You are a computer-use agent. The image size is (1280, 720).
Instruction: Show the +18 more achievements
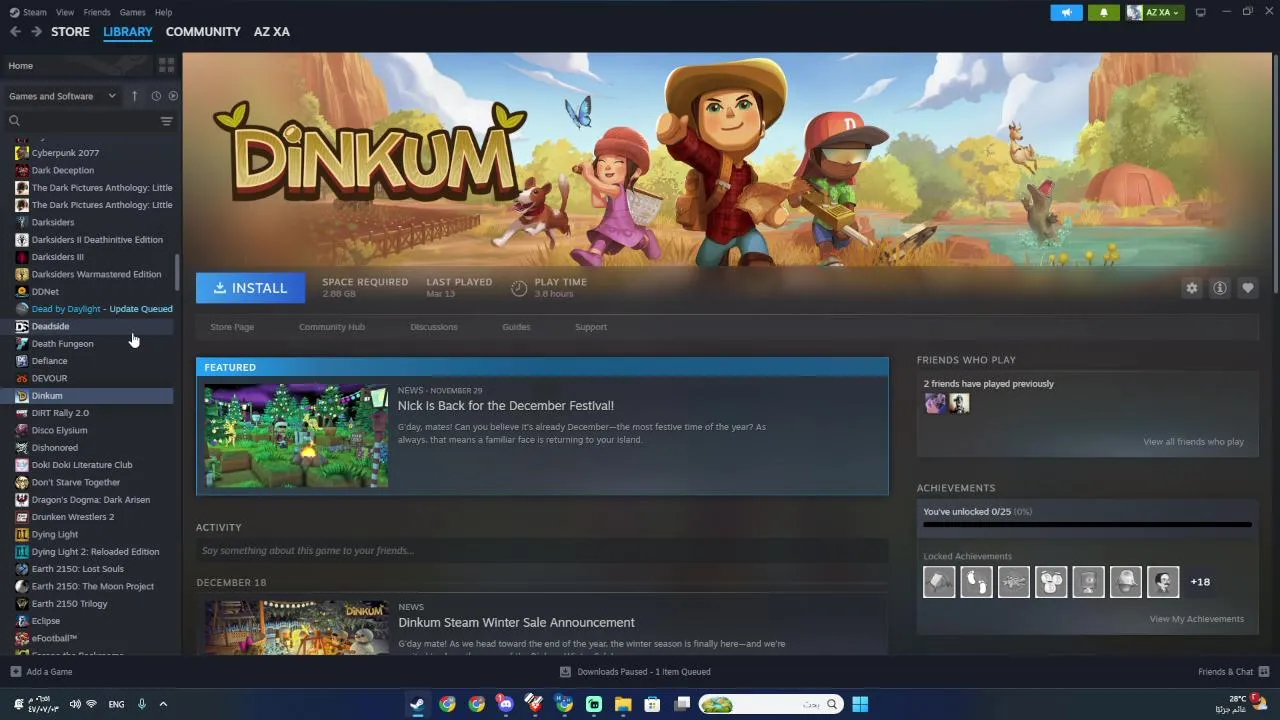click(1200, 581)
